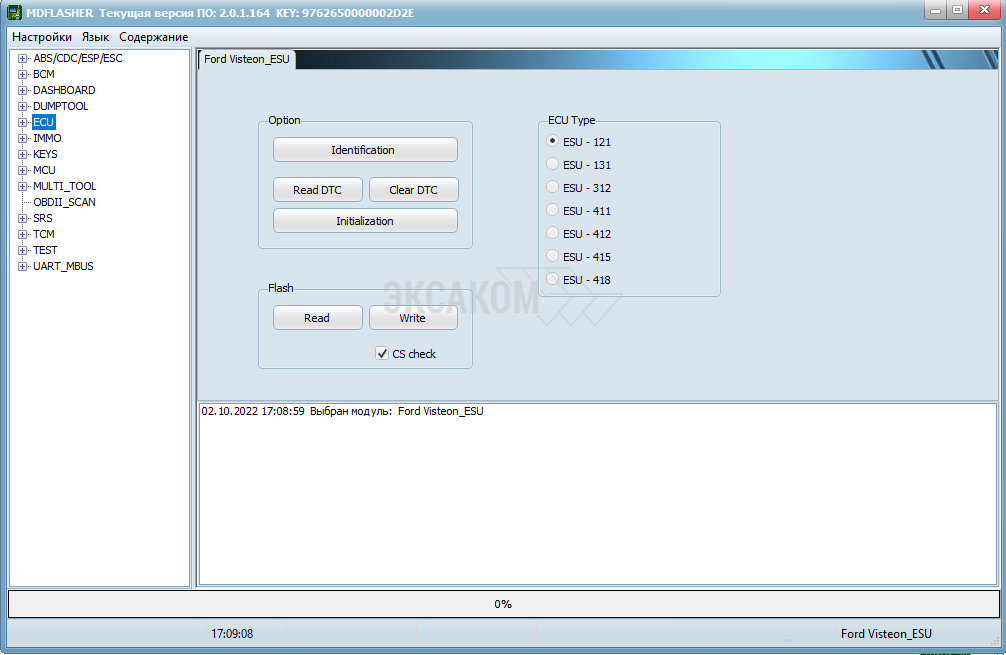Click the Read DTC button
1006x655 pixels.
[317, 190]
